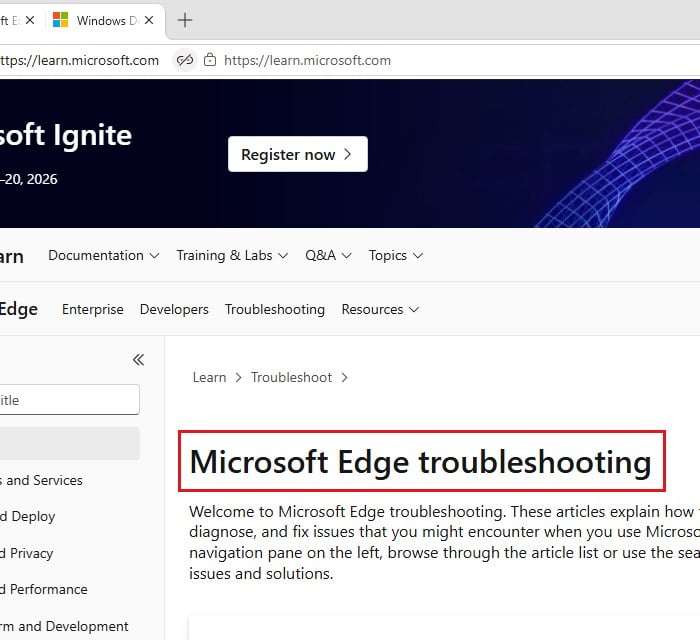This screenshot has width=700, height=640.
Task: Open a new tab with plus icon
Action: click(x=185, y=20)
